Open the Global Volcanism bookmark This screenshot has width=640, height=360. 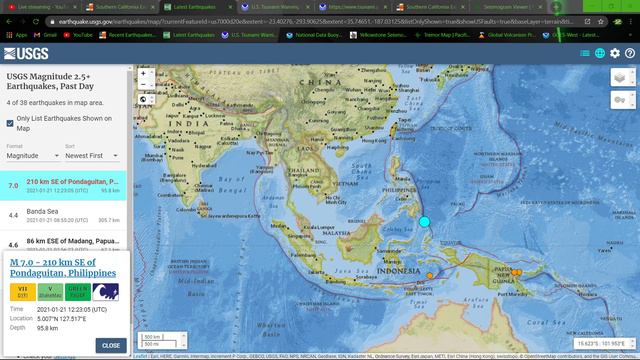(x=507, y=35)
